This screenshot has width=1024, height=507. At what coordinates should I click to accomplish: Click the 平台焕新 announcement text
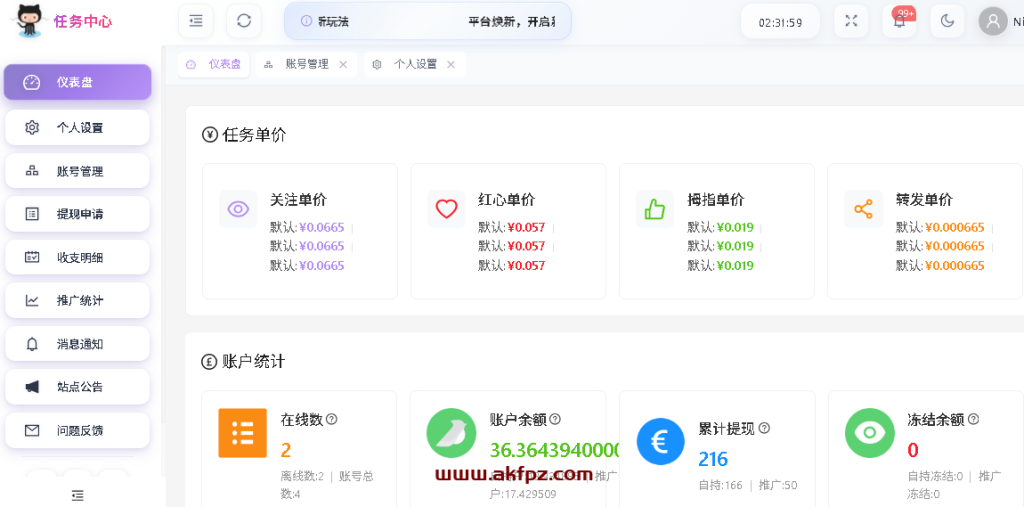coord(512,22)
